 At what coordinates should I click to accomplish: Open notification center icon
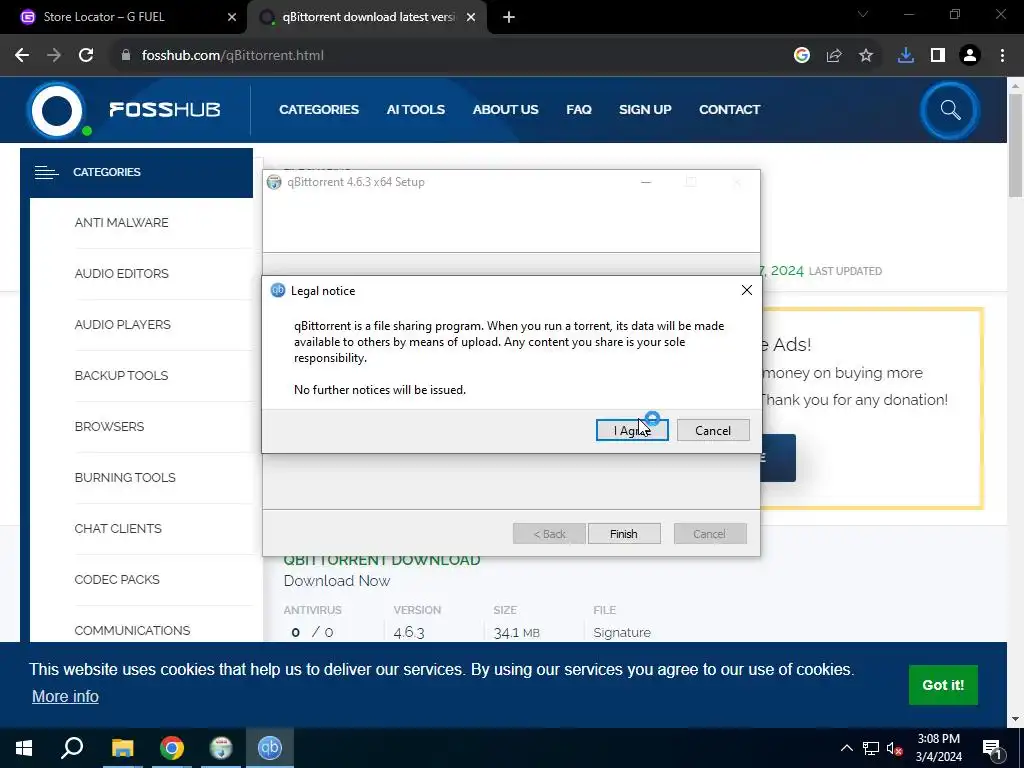click(x=992, y=748)
